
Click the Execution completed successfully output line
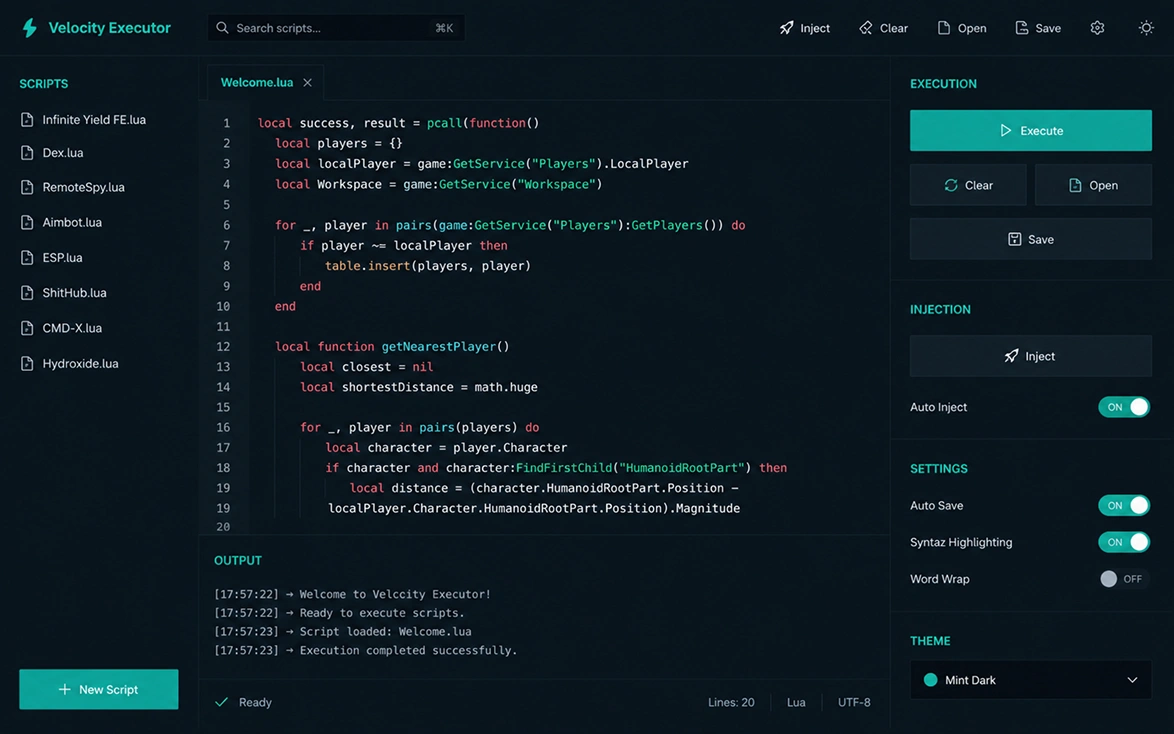click(365, 650)
